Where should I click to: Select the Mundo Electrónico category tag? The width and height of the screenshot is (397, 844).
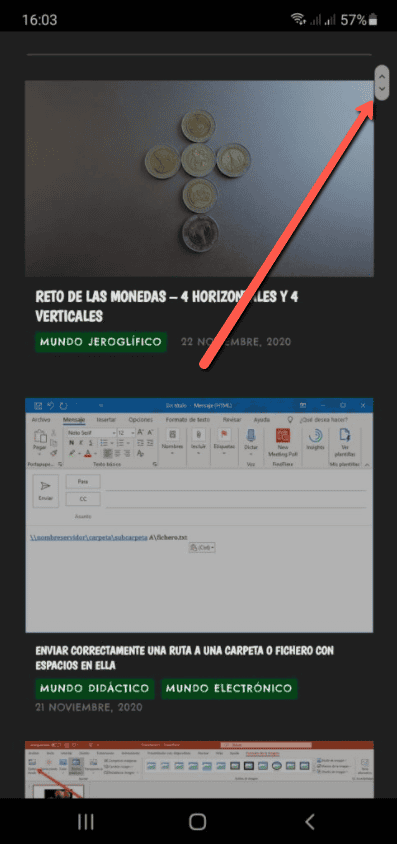[229, 688]
